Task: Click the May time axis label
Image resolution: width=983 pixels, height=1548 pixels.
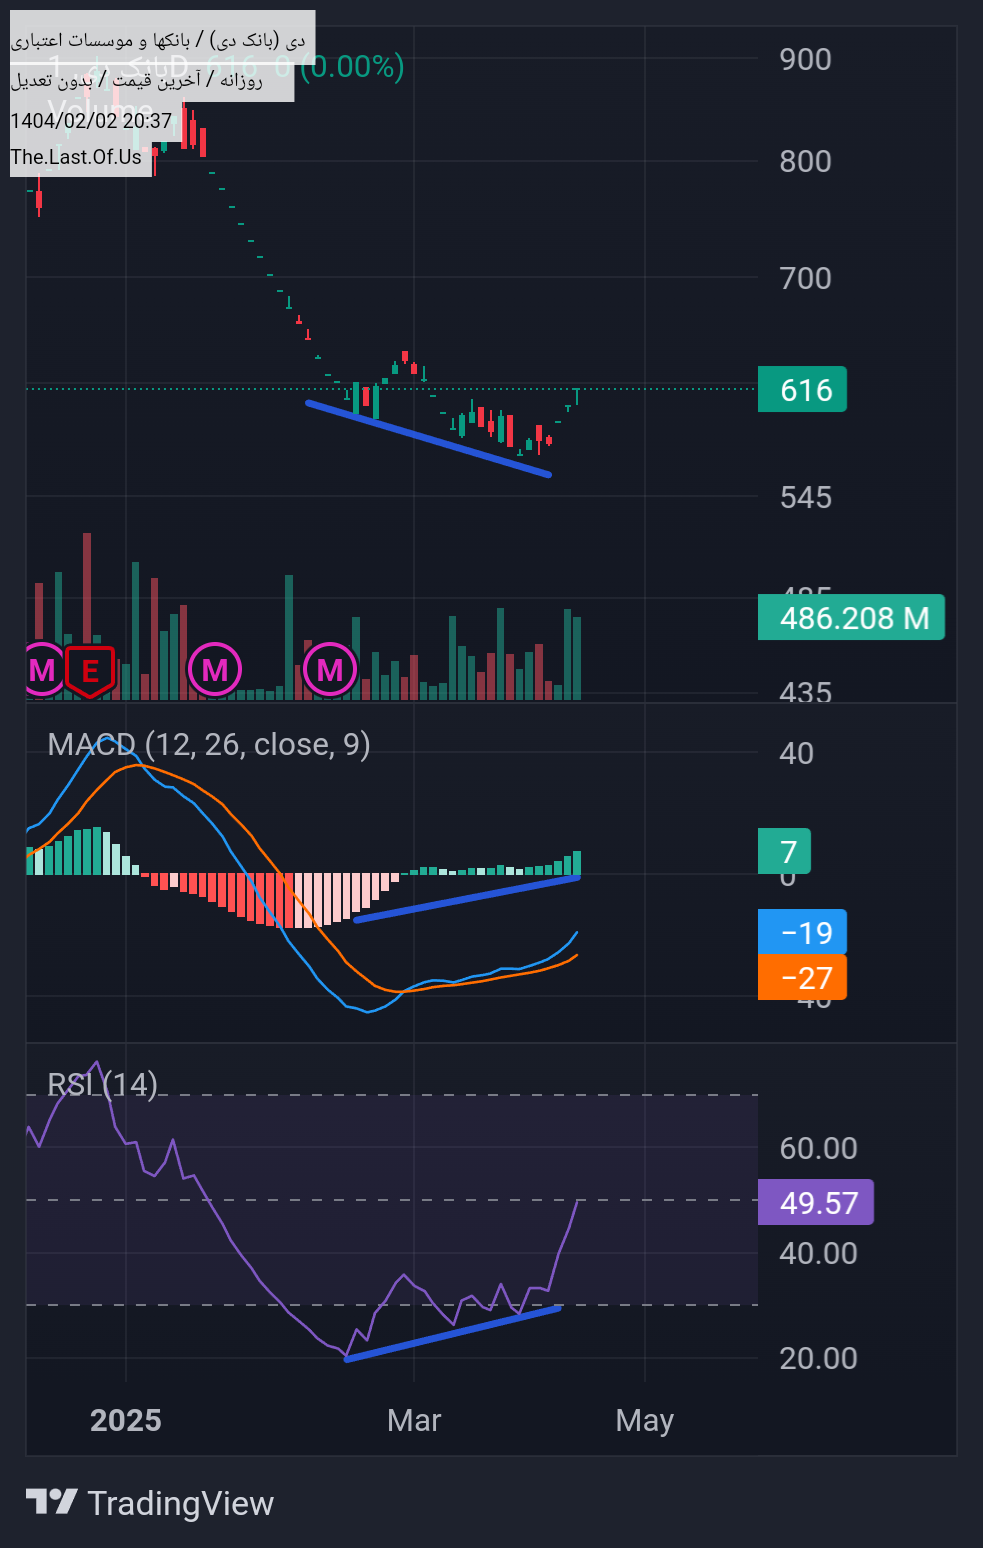Action: 645,1420
